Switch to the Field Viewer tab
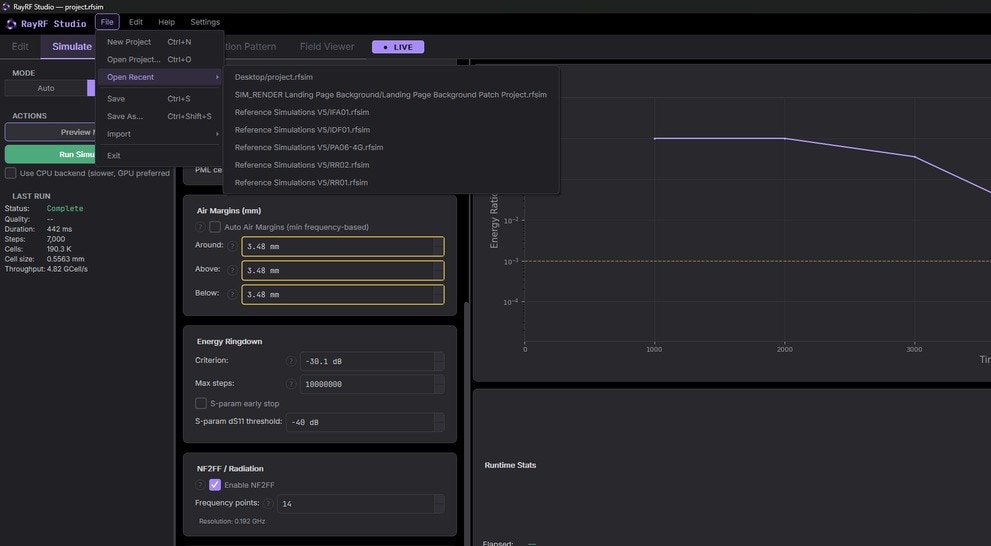Screen dimensions: 991x546 point(327,47)
